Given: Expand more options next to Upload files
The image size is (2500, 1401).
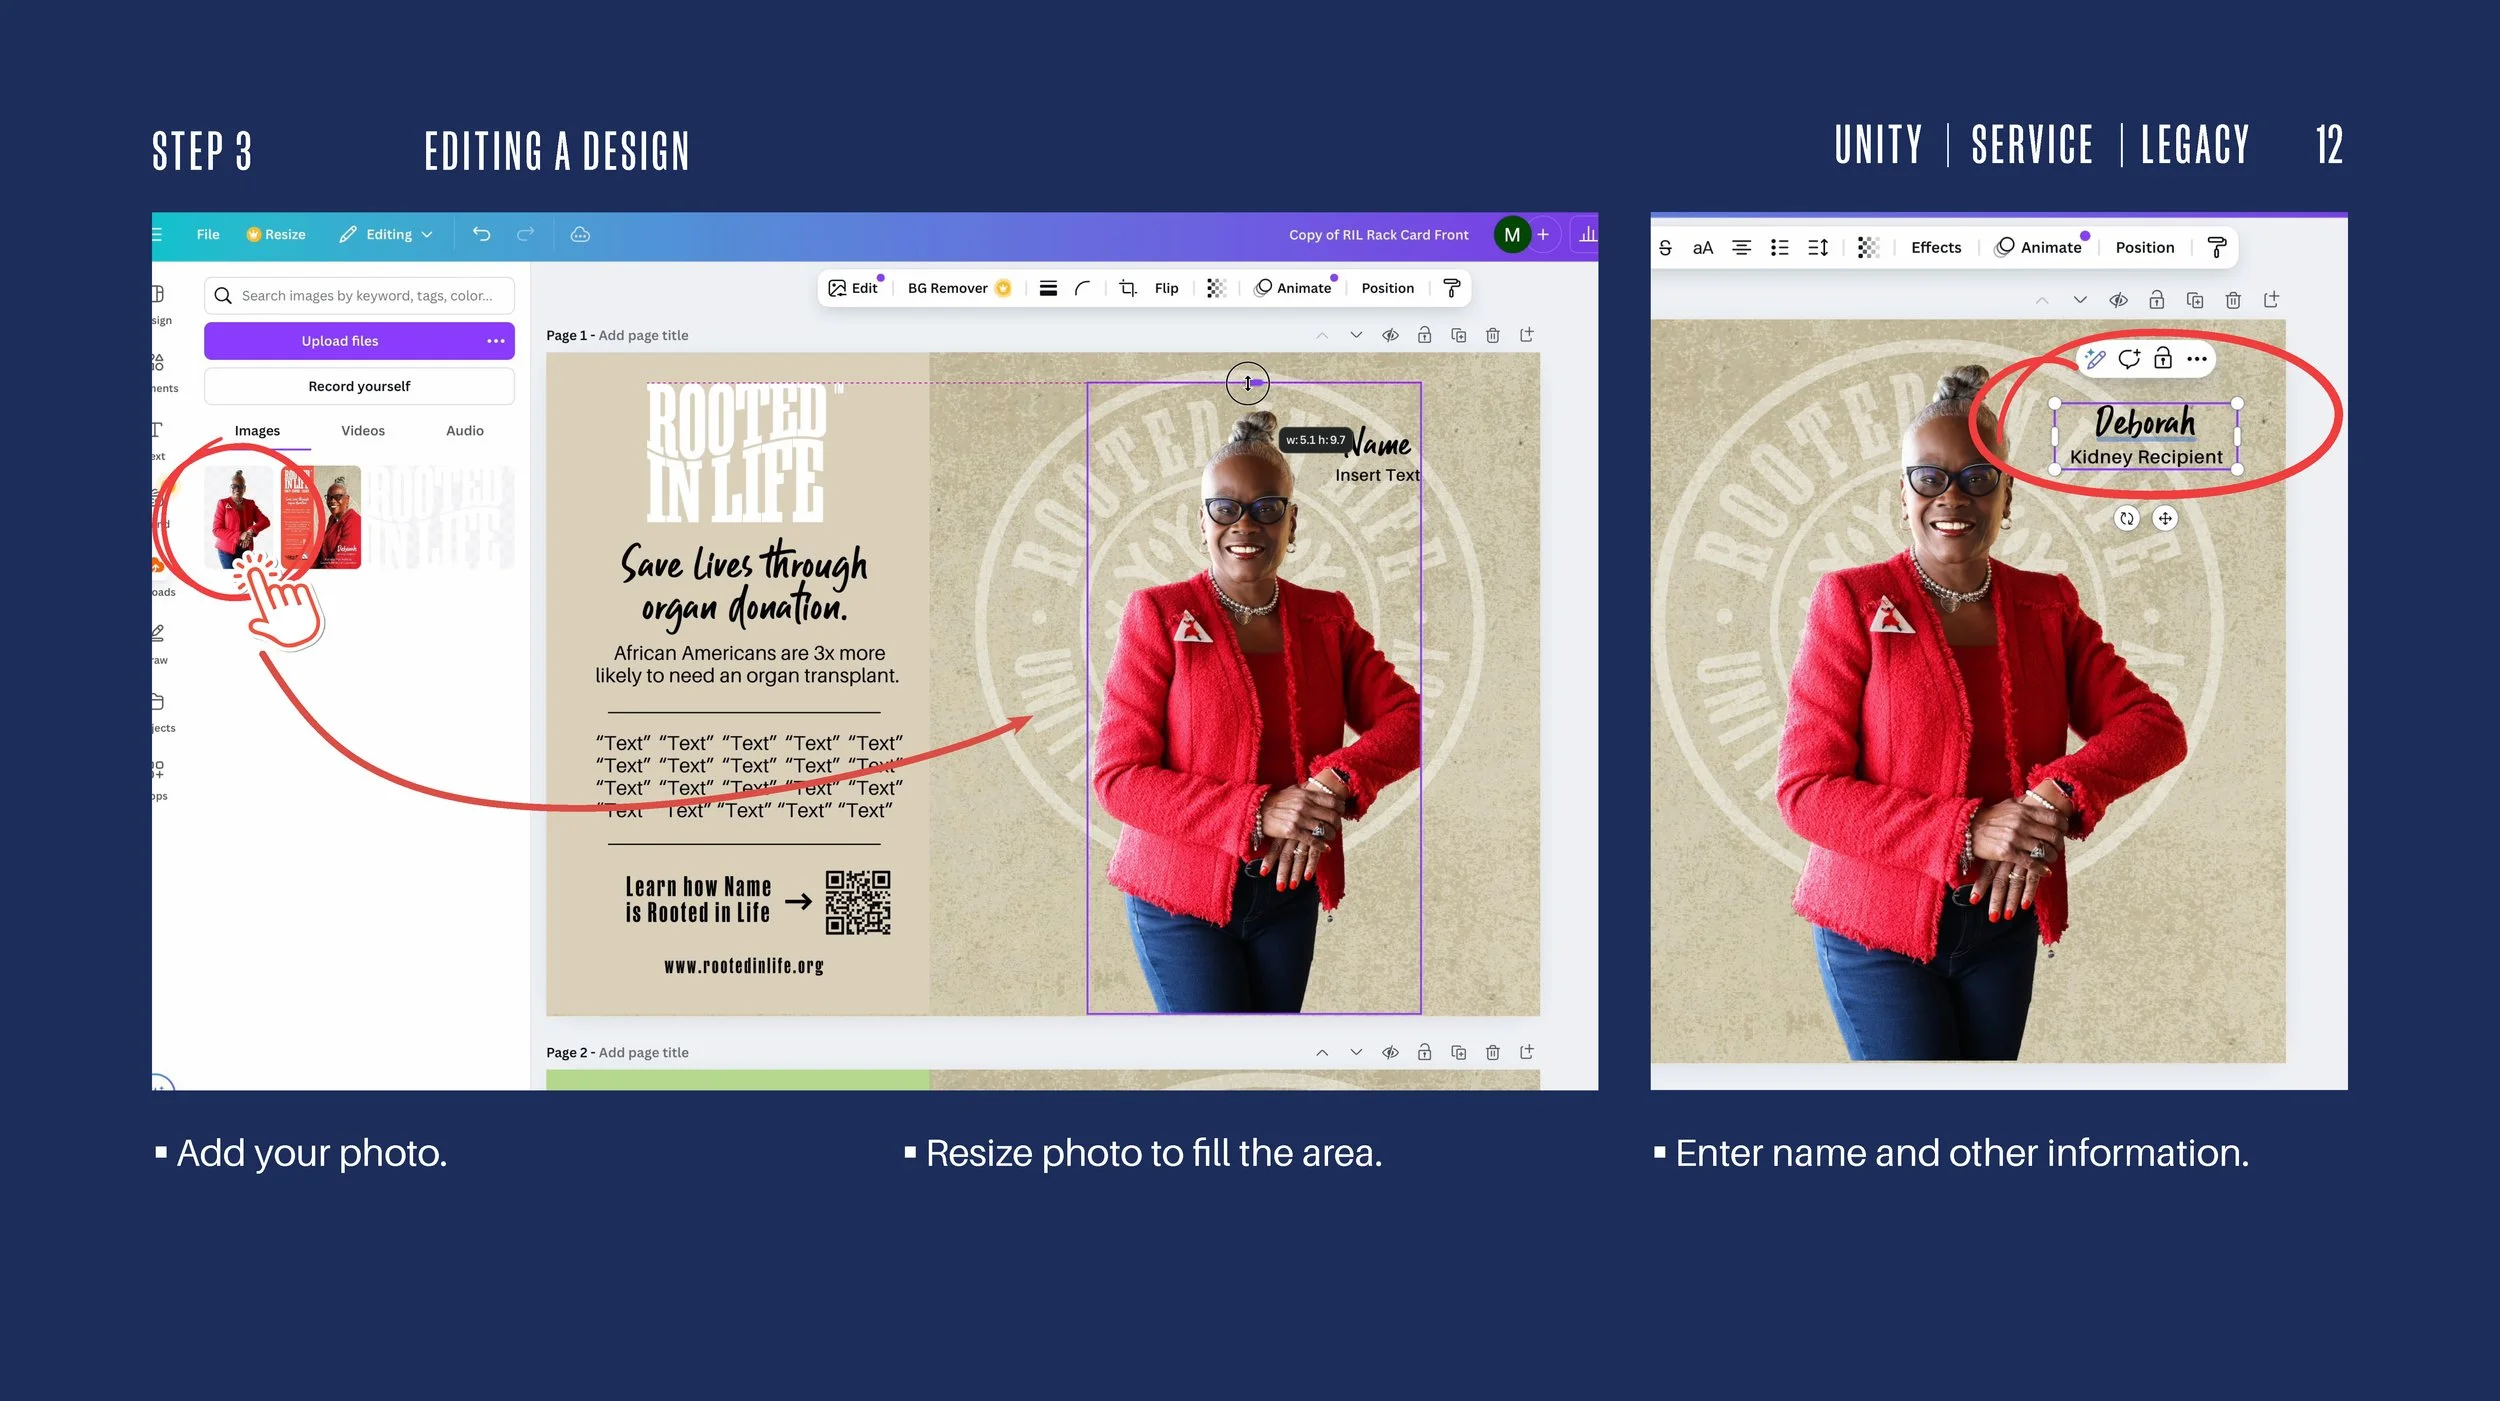Looking at the screenshot, I should point(497,340).
